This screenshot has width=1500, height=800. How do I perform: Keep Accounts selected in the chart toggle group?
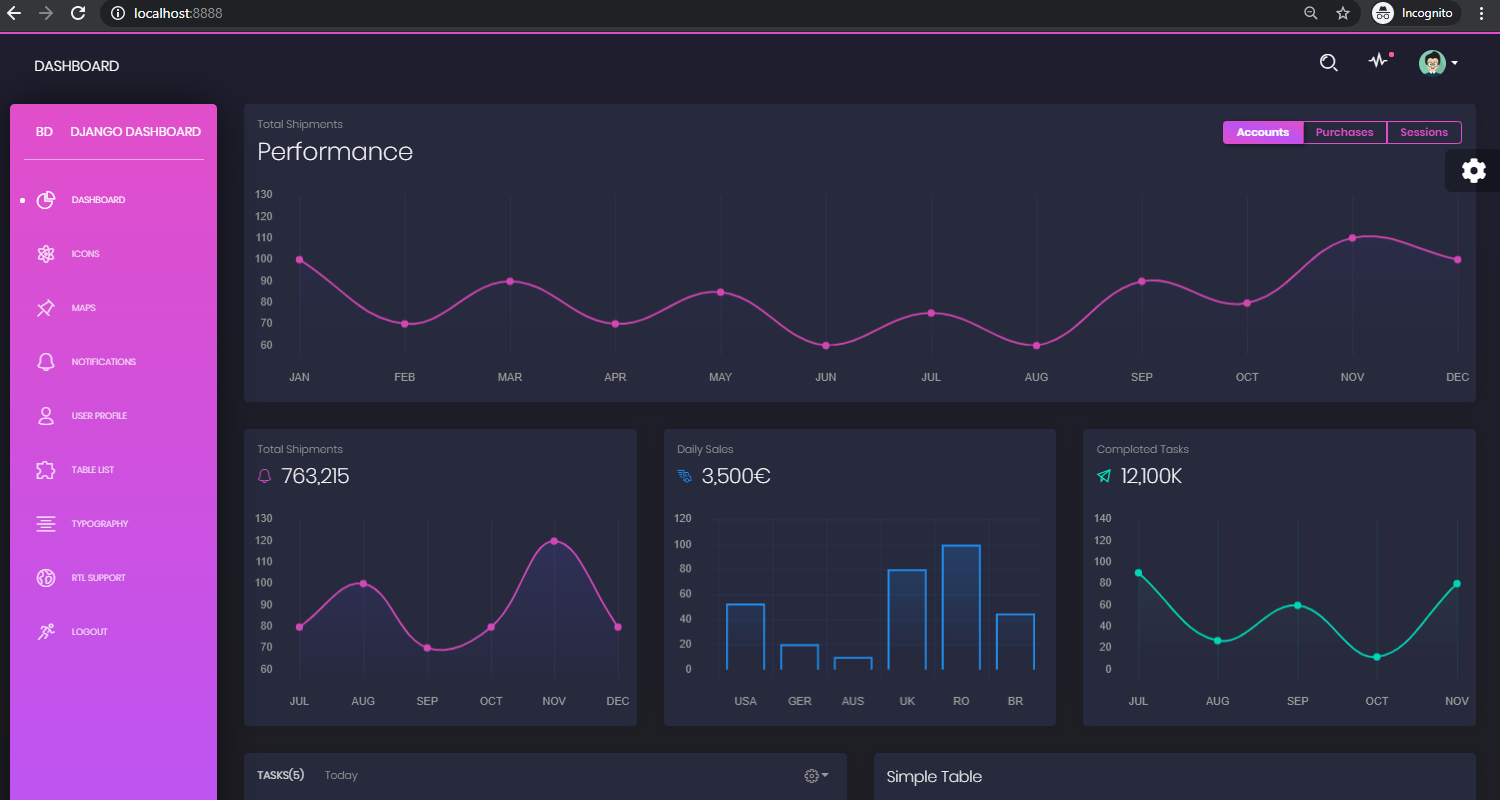pyautogui.click(x=1262, y=131)
